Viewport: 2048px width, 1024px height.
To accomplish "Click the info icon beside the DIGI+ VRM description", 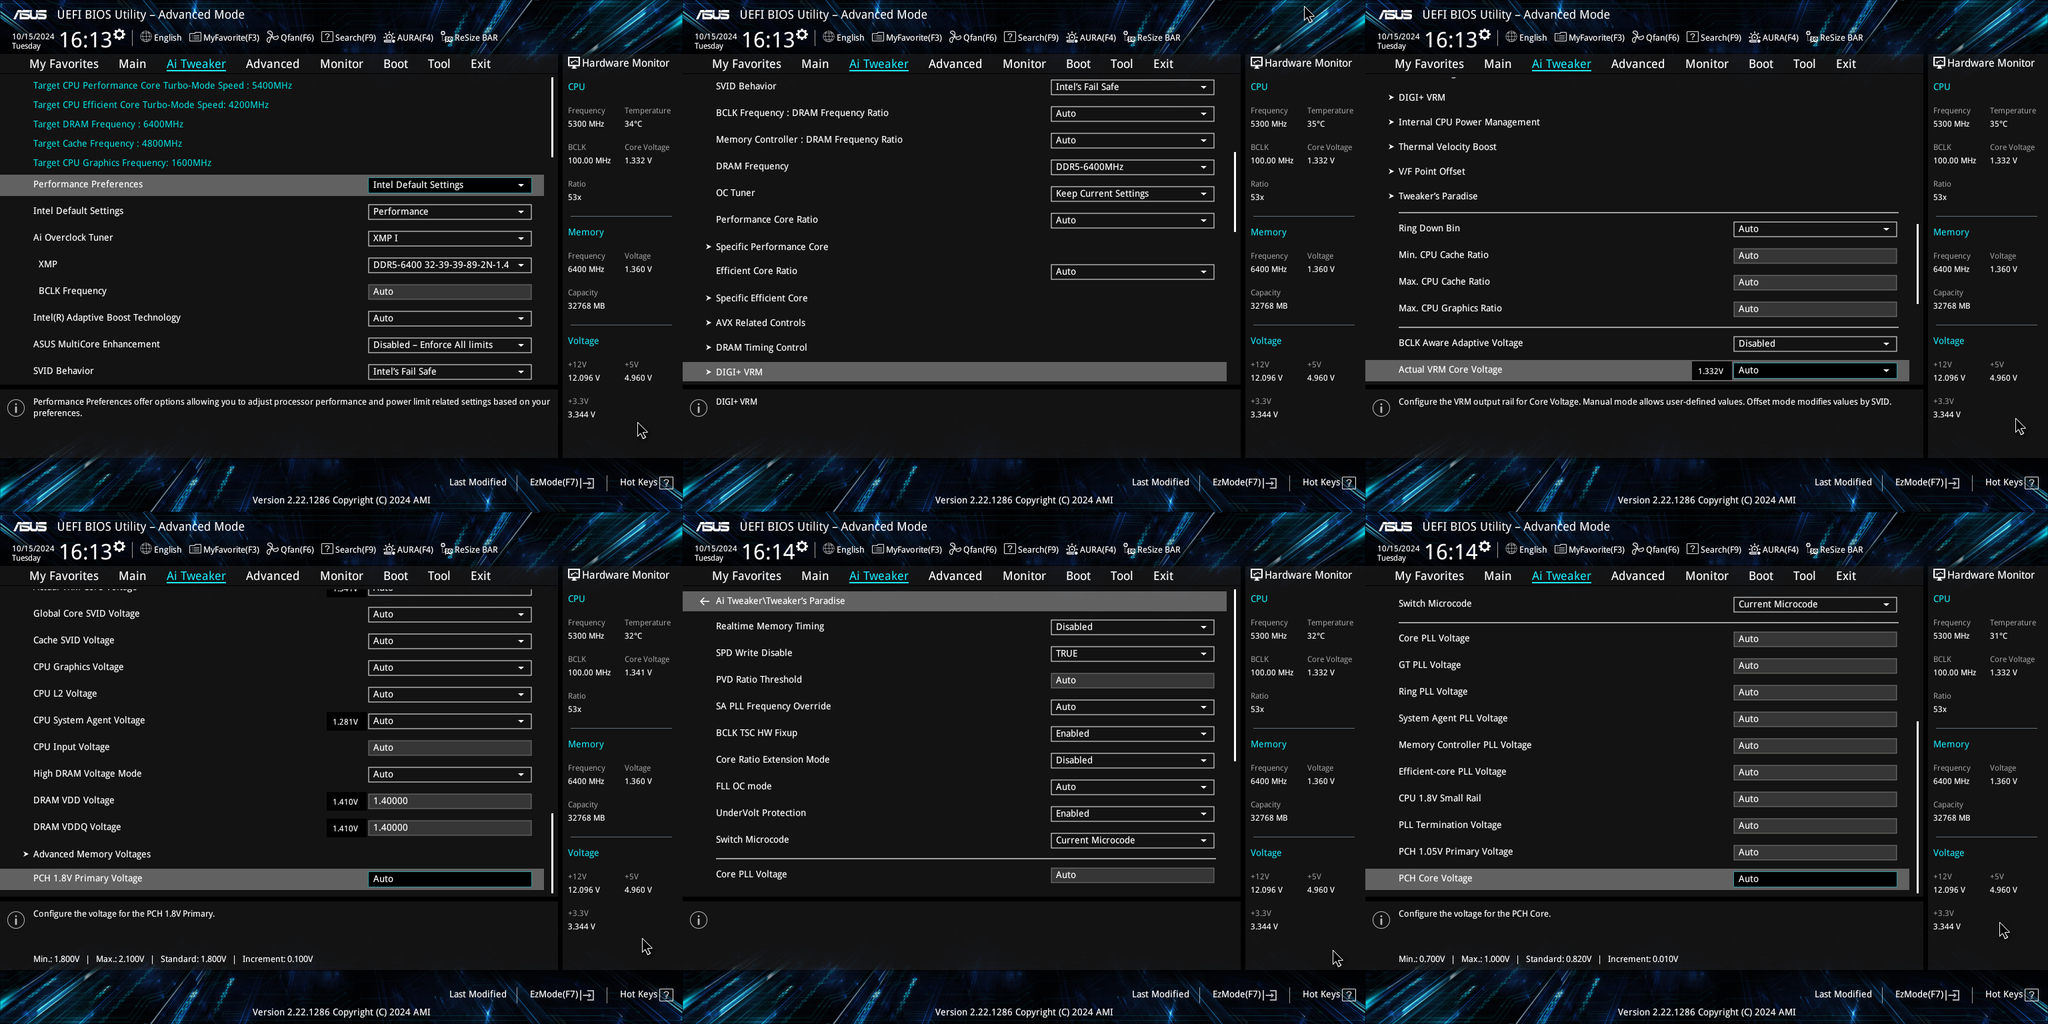I will click(699, 408).
